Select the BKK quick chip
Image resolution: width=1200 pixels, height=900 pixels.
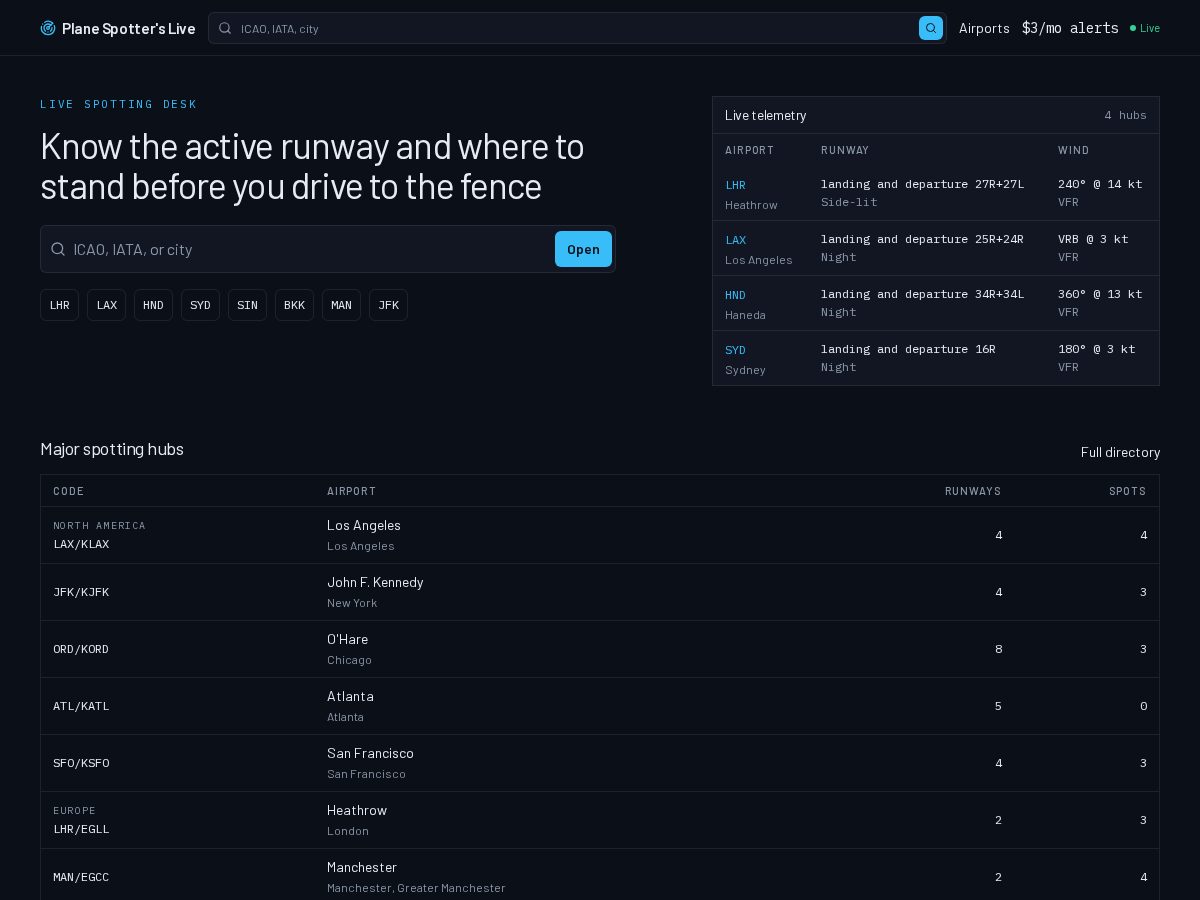pyautogui.click(x=294, y=305)
